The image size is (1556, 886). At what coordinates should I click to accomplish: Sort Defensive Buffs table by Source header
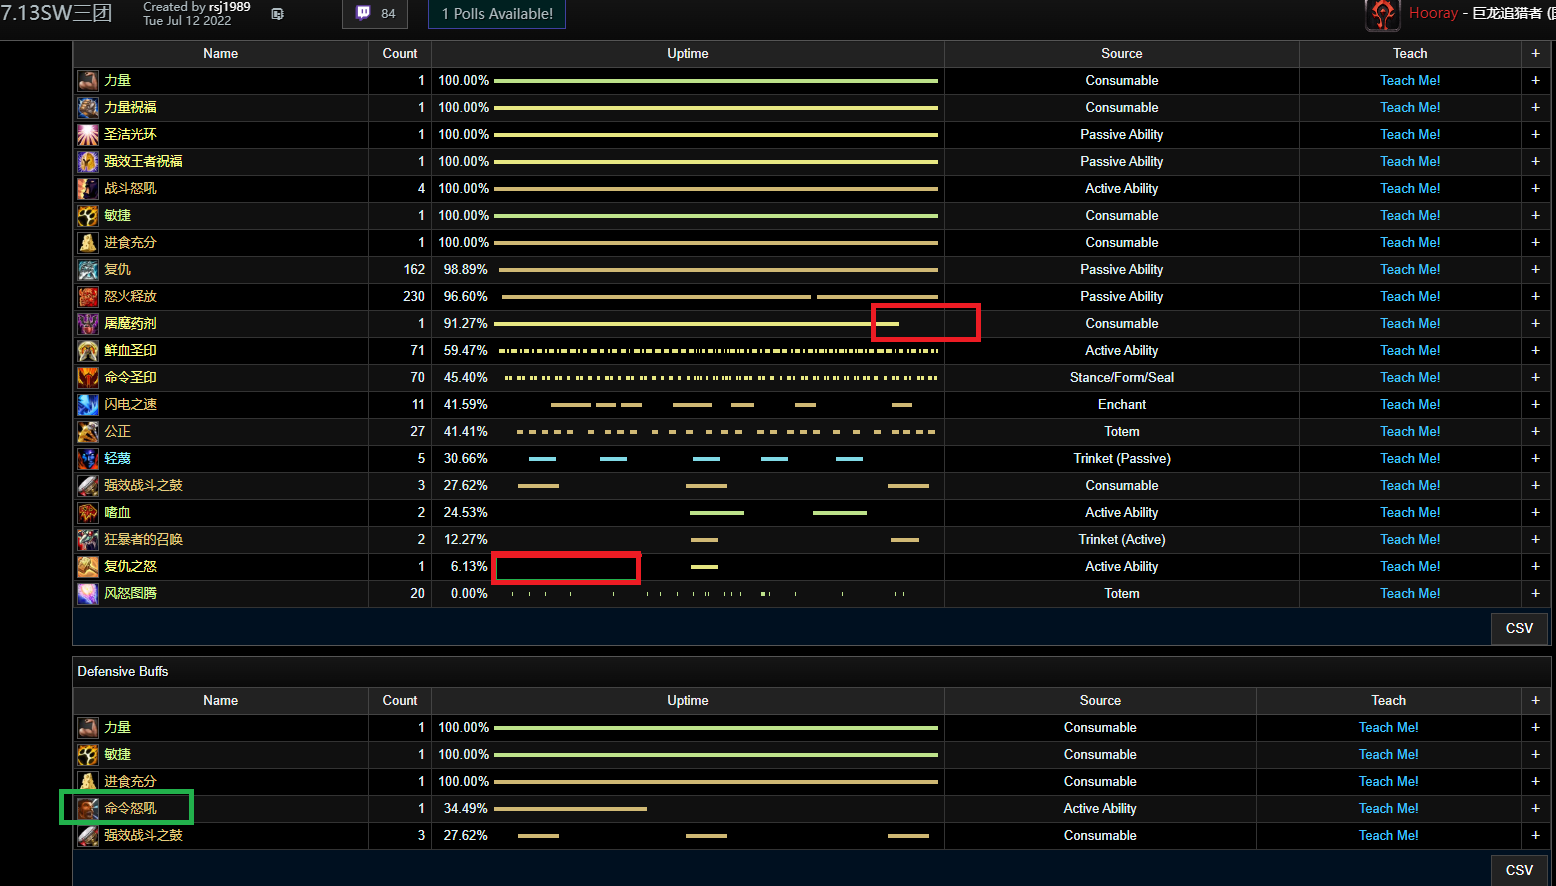coord(1100,700)
